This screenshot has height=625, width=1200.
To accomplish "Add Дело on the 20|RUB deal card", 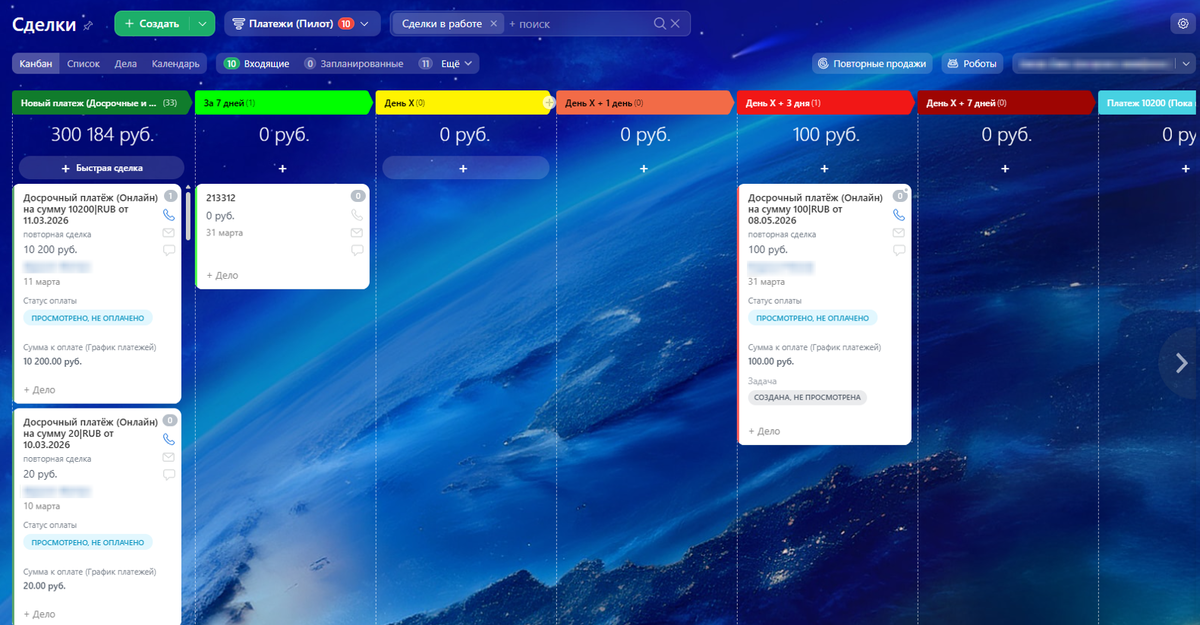I will tap(39, 614).
